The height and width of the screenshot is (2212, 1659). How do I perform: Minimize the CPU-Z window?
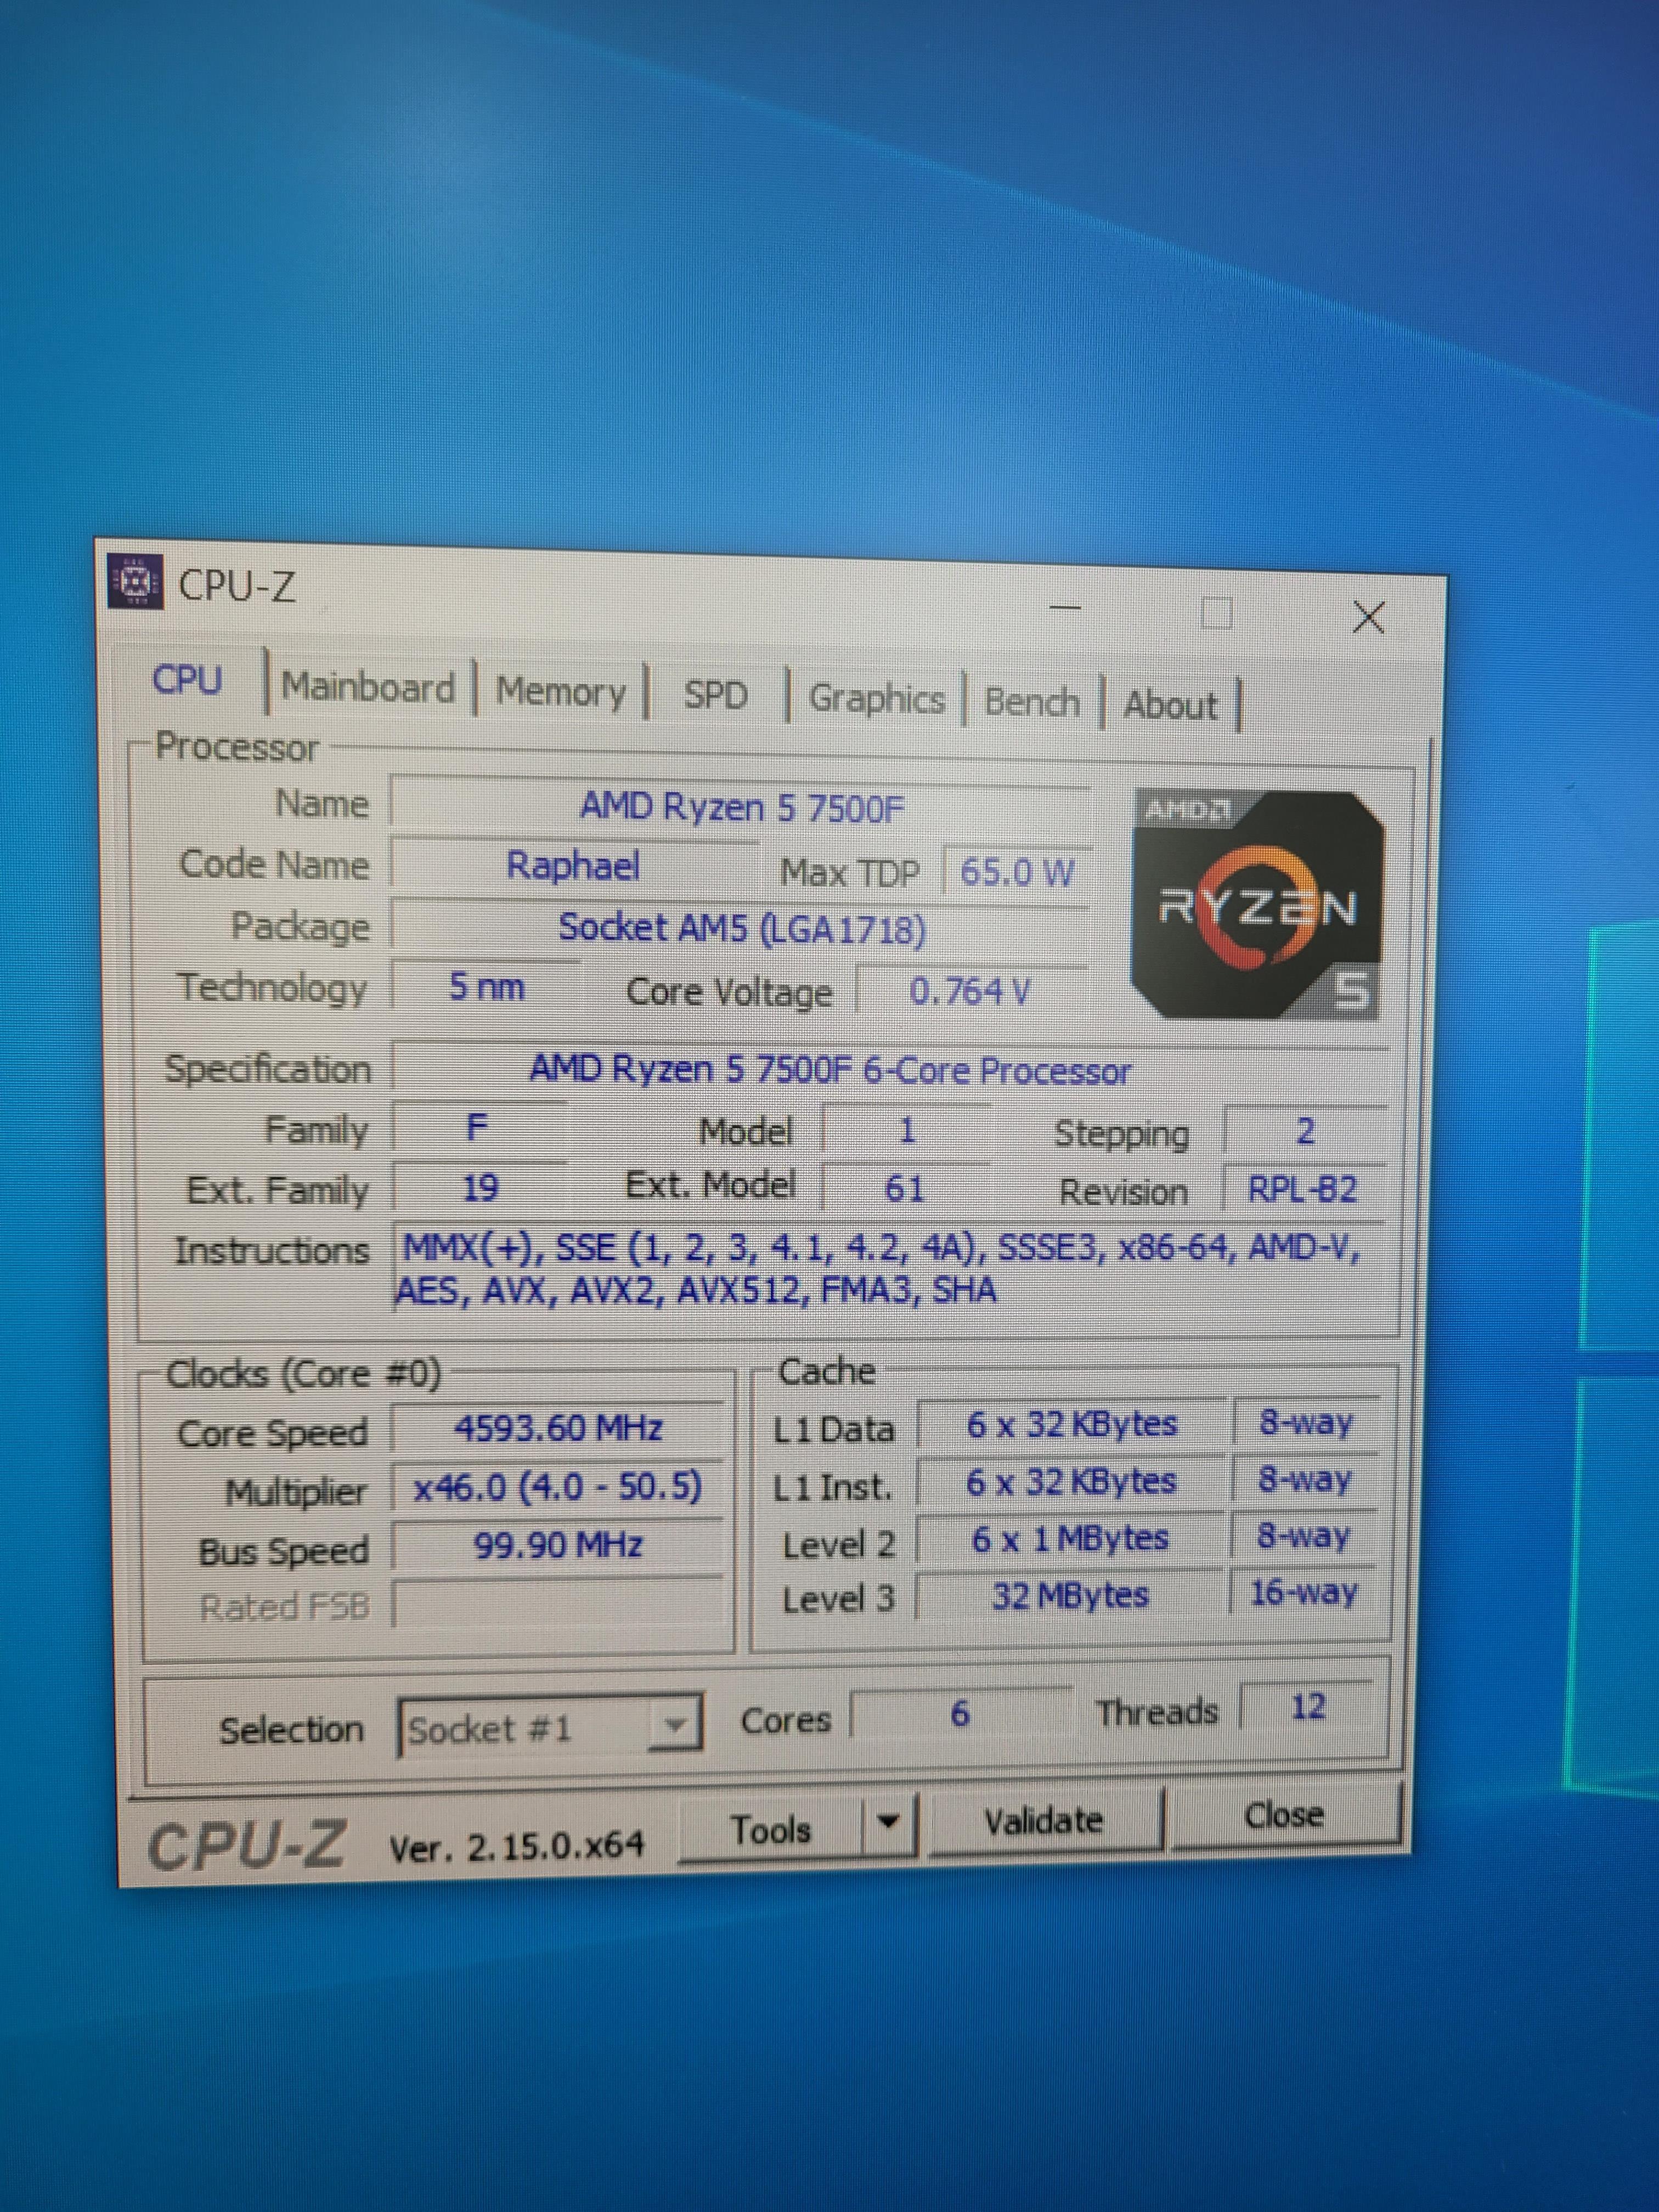click(1065, 607)
